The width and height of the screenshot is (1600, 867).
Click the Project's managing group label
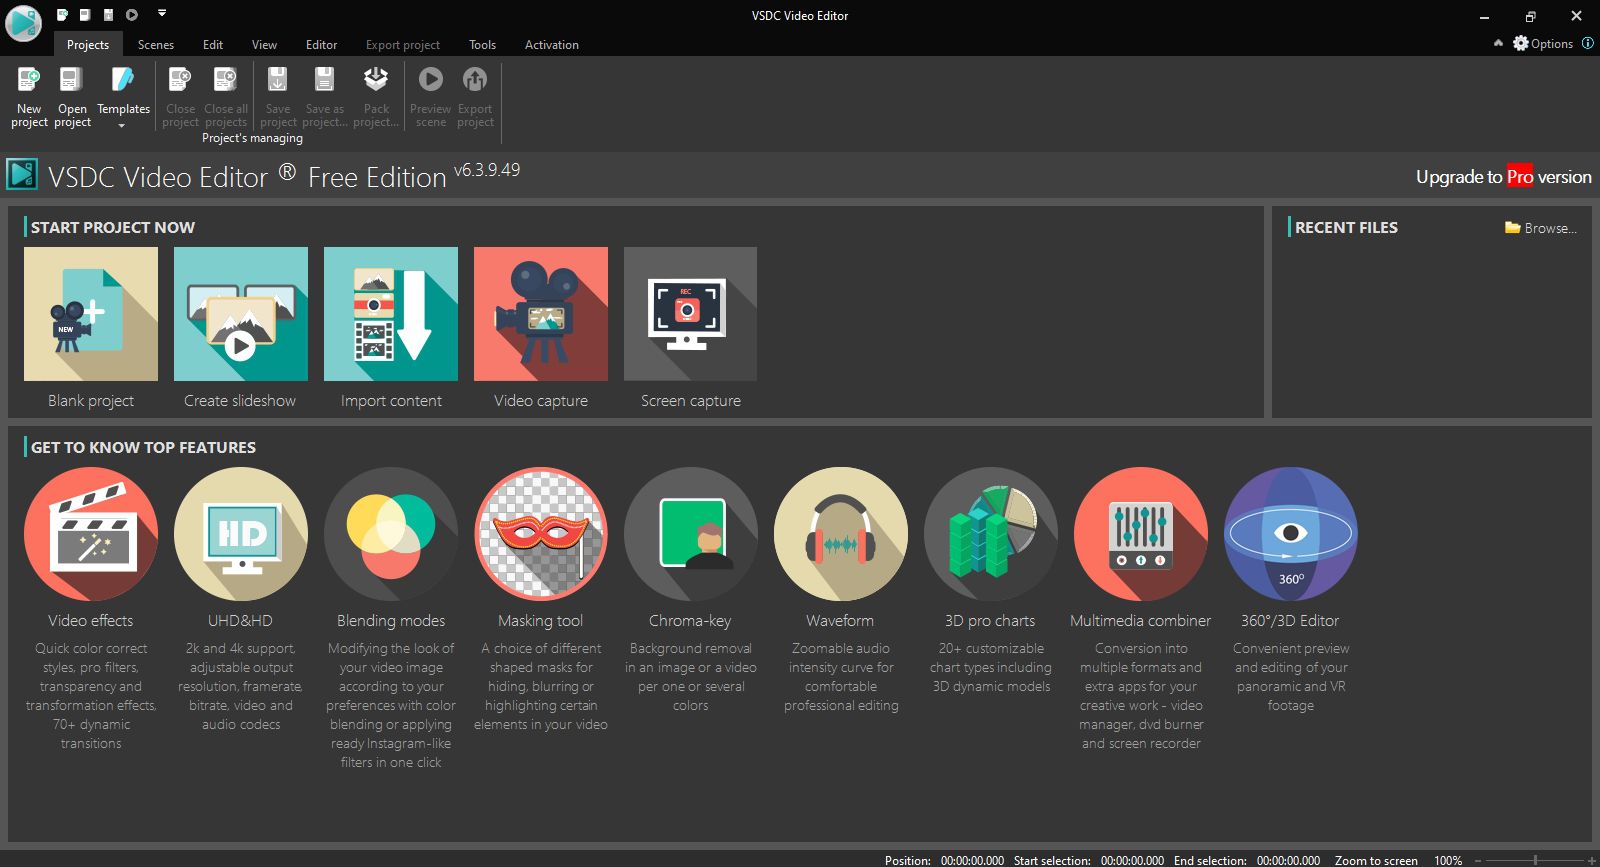pyautogui.click(x=252, y=138)
